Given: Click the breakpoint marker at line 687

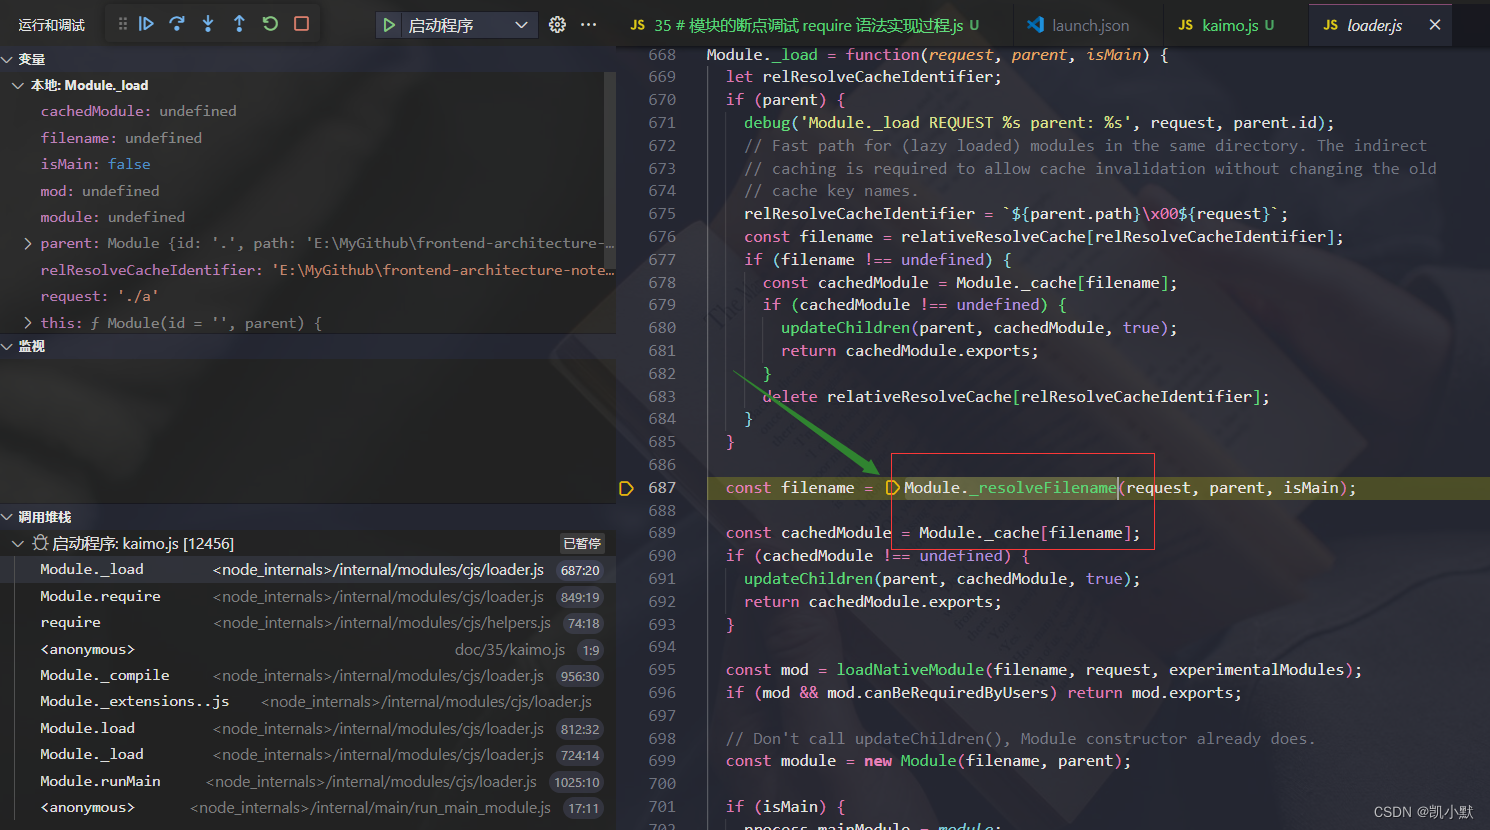Looking at the screenshot, I should coord(627,488).
